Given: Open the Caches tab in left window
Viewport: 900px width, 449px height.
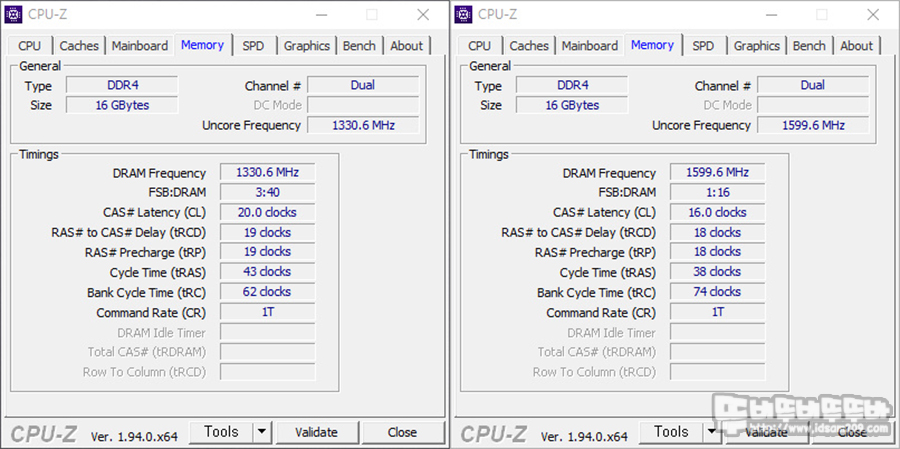Looking at the screenshot, I should point(79,46).
